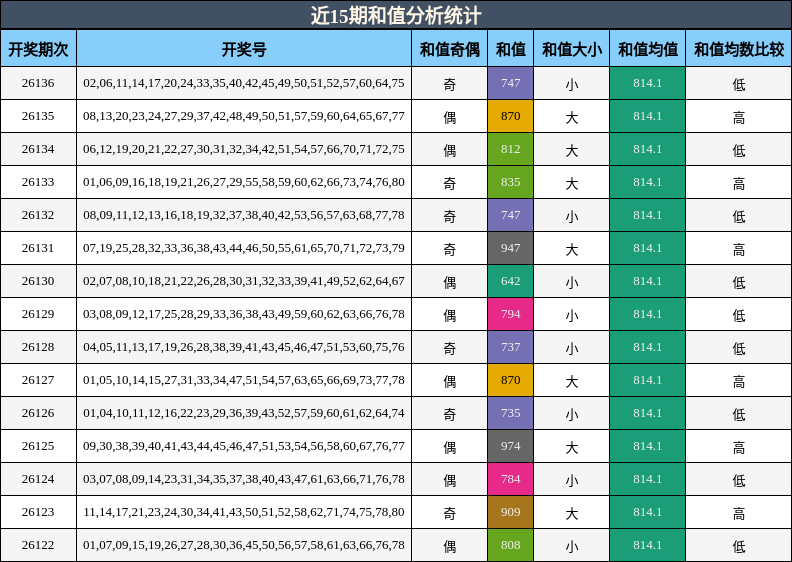Click purple sum cell 747 in row 26132
The width and height of the screenshot is (792, 562).
click(511, 215)
